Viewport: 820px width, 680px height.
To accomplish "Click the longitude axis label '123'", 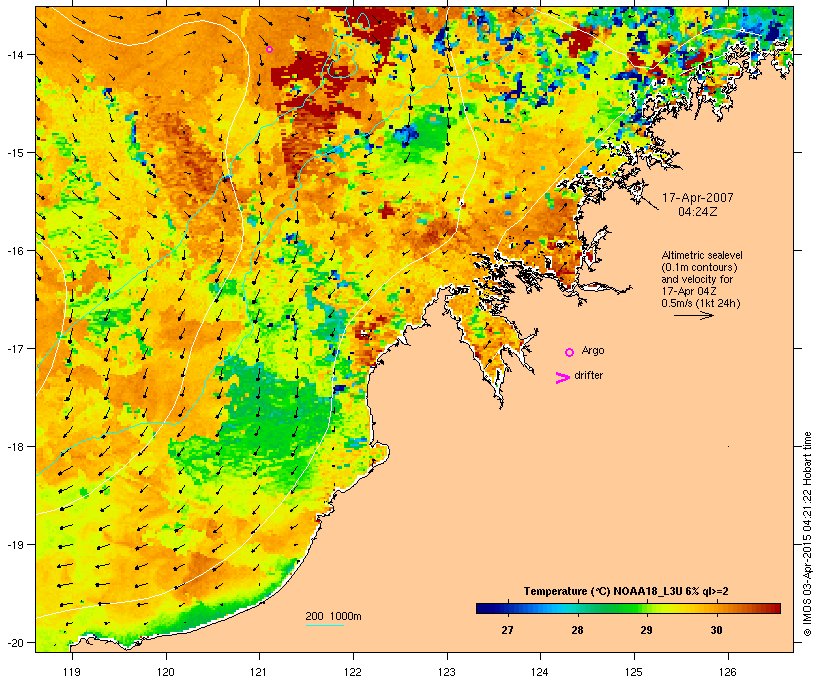I will click(x=447, y=672).
